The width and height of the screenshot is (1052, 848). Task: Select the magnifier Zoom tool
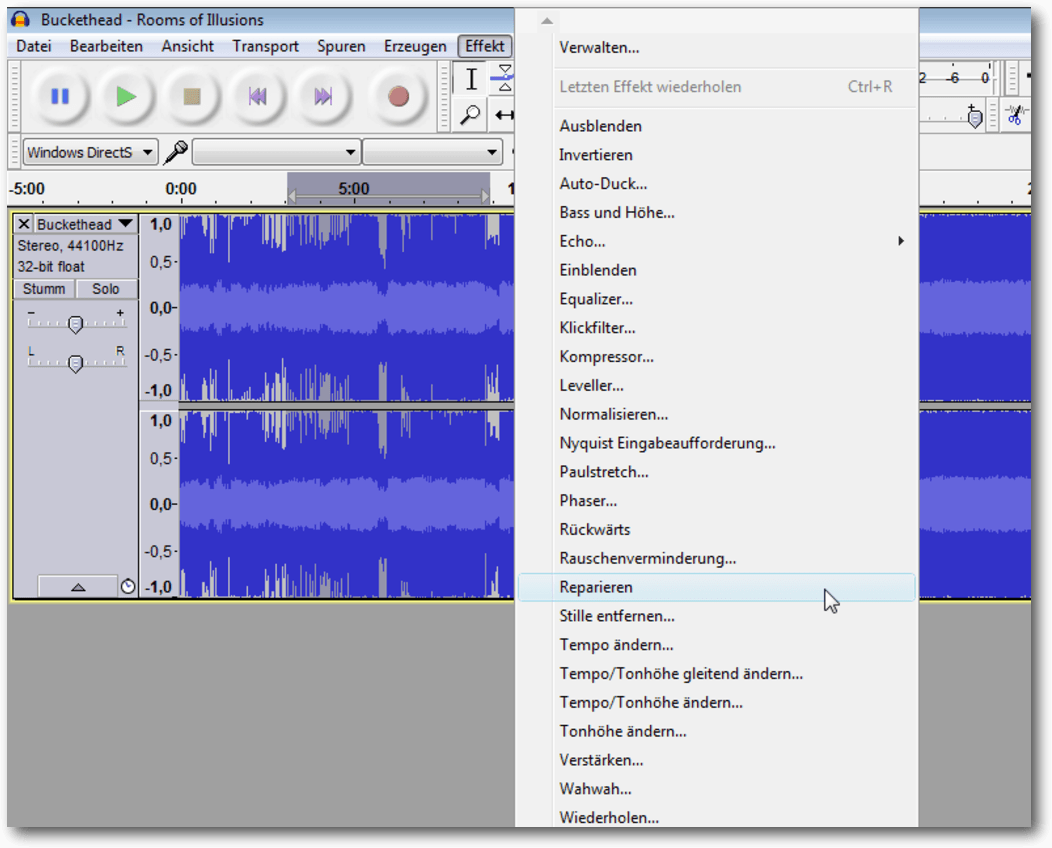click(x=471, y=115)
